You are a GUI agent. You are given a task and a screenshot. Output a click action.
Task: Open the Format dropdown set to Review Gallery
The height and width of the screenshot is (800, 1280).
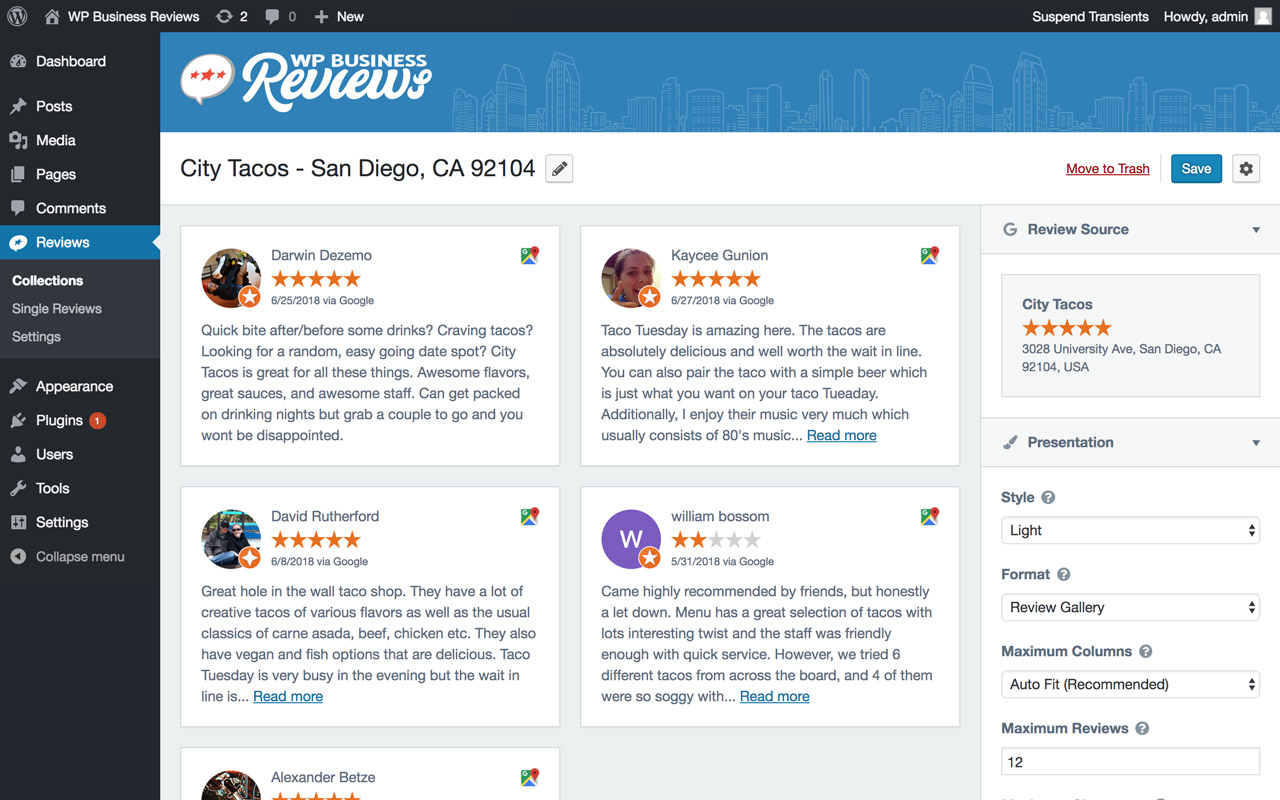pyautogui.click(x=1130, y=607)
